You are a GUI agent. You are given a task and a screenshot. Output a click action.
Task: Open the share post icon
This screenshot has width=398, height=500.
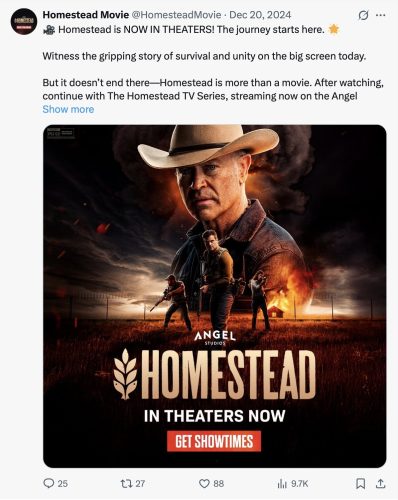pos(380,483)
